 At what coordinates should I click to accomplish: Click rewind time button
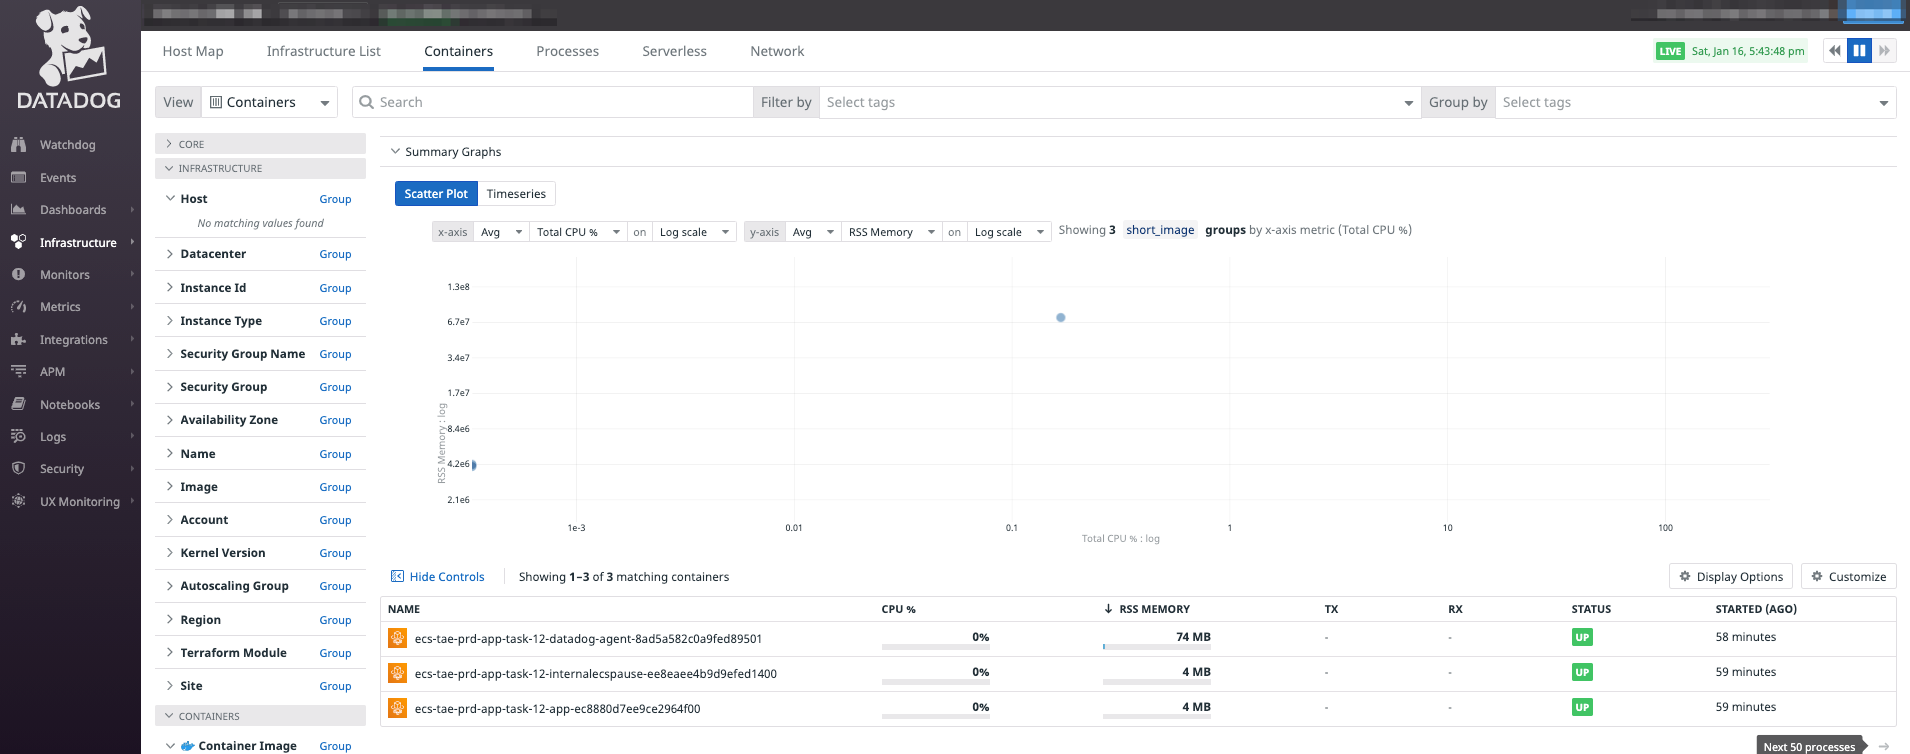[x=1834, y=51]
